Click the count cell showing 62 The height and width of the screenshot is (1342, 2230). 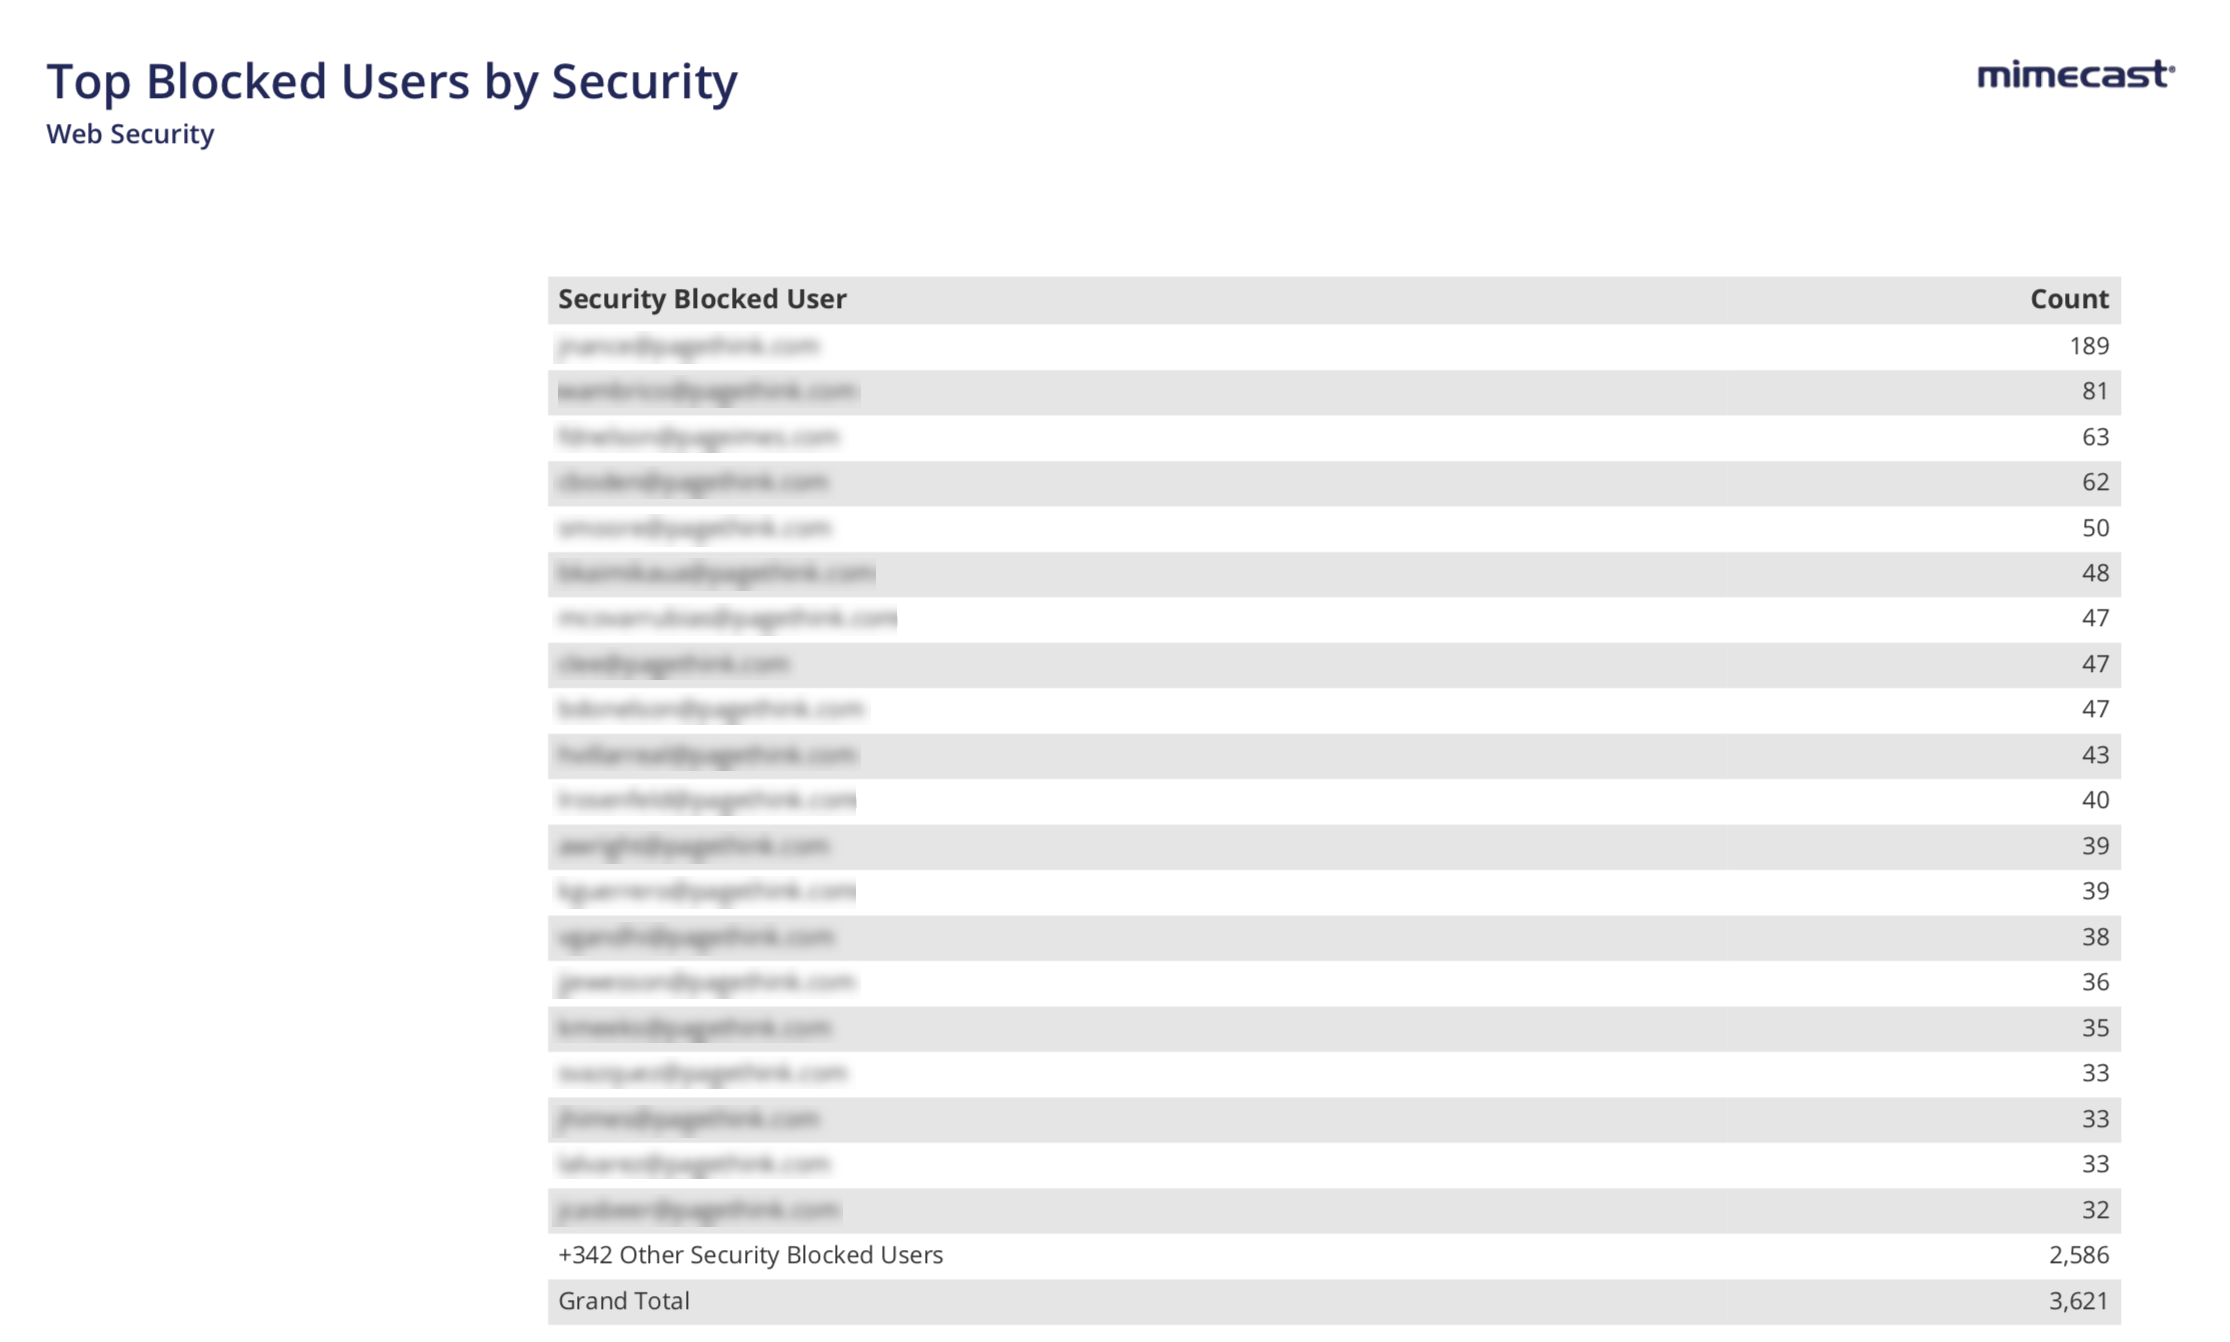(2094, 482)
